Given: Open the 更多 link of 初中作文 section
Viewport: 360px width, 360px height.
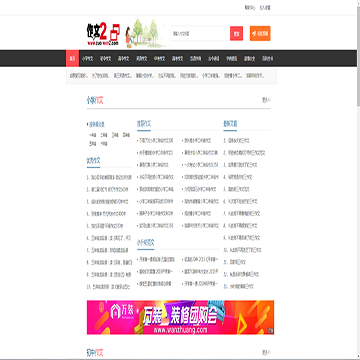Looking at the screenshot, I should pyautogui.click(x=266, y=352).
